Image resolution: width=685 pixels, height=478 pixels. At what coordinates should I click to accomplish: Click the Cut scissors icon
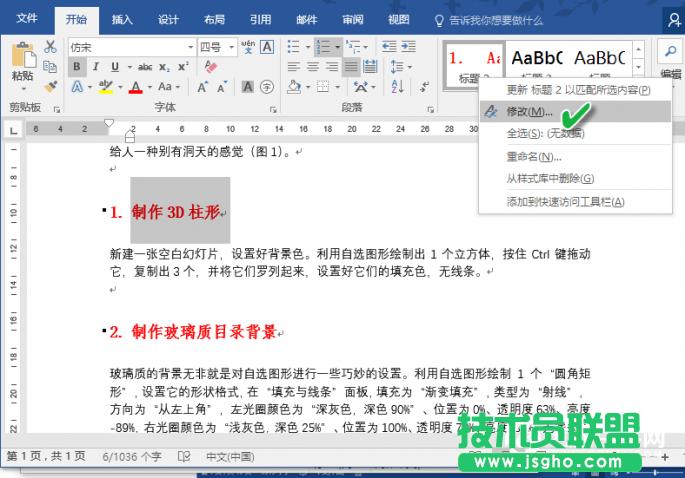[50, 46]
